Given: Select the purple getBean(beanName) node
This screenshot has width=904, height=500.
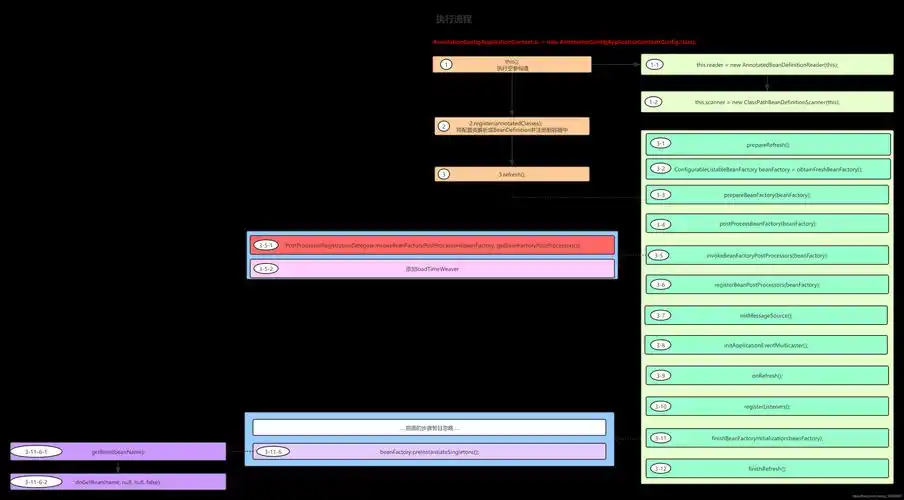Looking at the screenshot, I should coord(118,452).
